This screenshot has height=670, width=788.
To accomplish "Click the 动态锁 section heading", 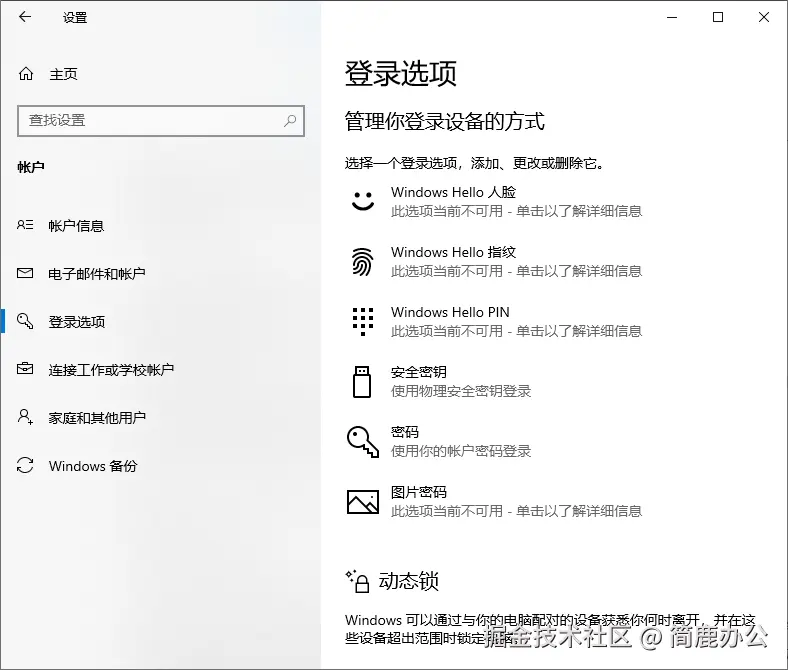I will [409, 581].
